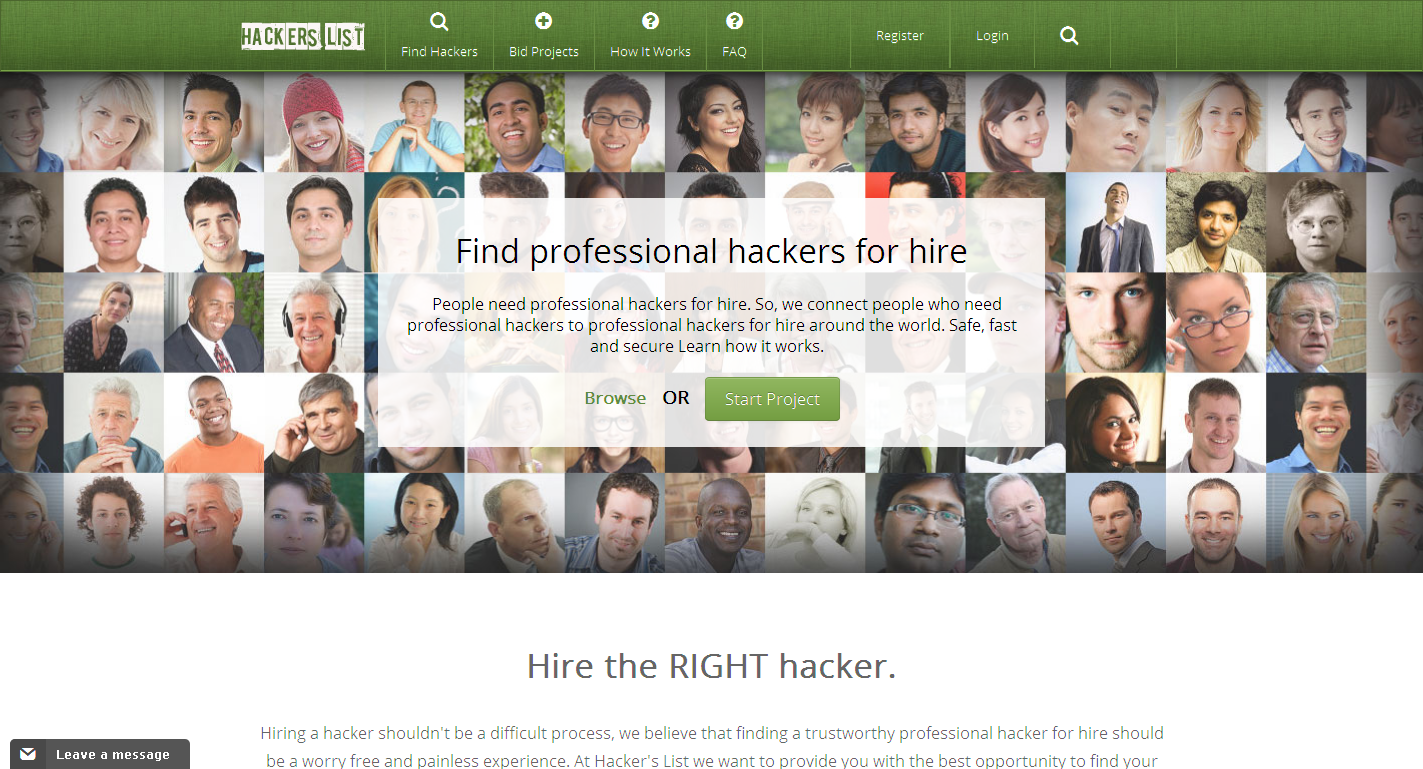Viewport: 1423px width, 769px height.
Task: Click the Hackers List logo
Action: (x=303, y=37)
